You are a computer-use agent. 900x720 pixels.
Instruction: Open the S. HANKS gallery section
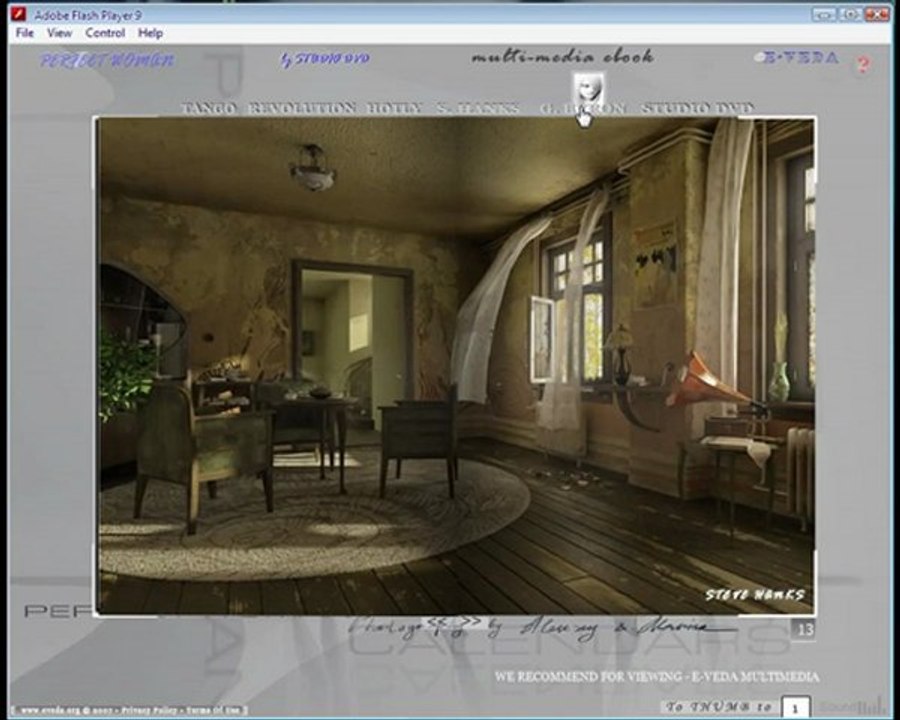click(478, 108)
